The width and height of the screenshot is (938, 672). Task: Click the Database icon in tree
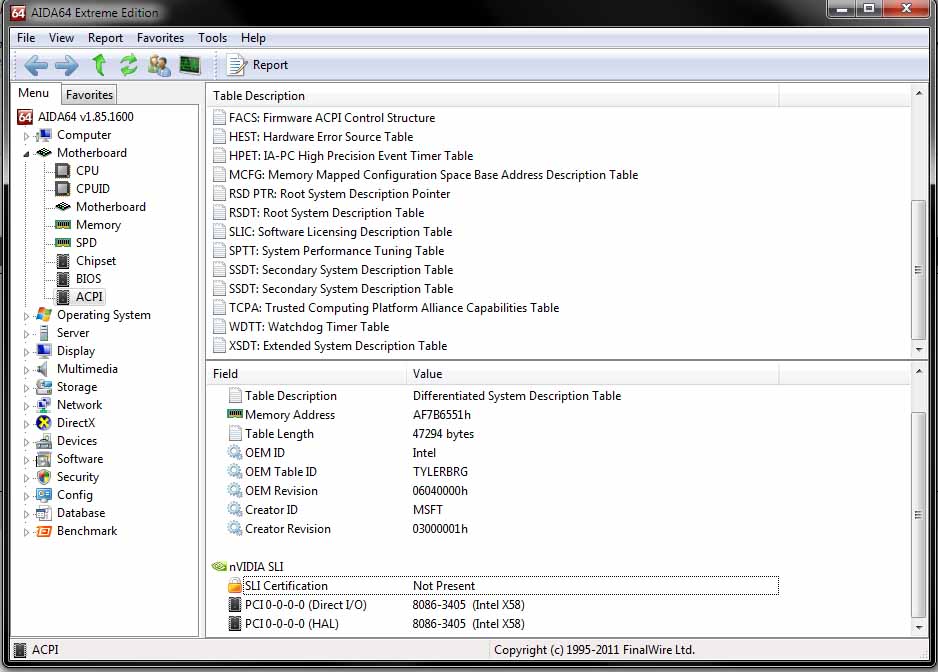pyautogui.click(x=43, y=513)
